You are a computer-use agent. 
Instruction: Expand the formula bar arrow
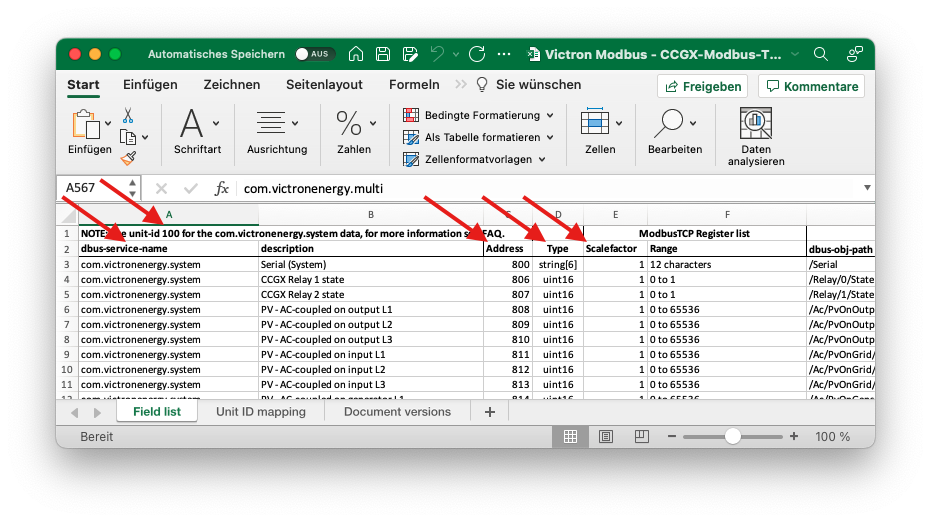867,188
